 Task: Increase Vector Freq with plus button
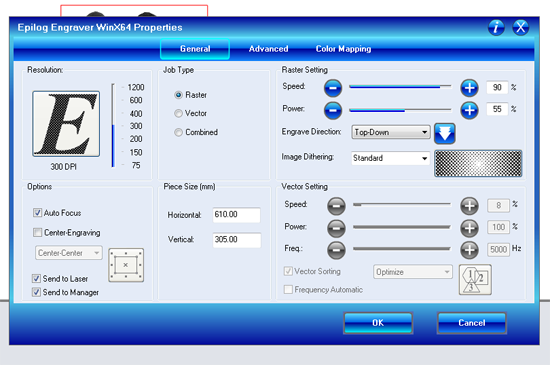tap(469, 250)
